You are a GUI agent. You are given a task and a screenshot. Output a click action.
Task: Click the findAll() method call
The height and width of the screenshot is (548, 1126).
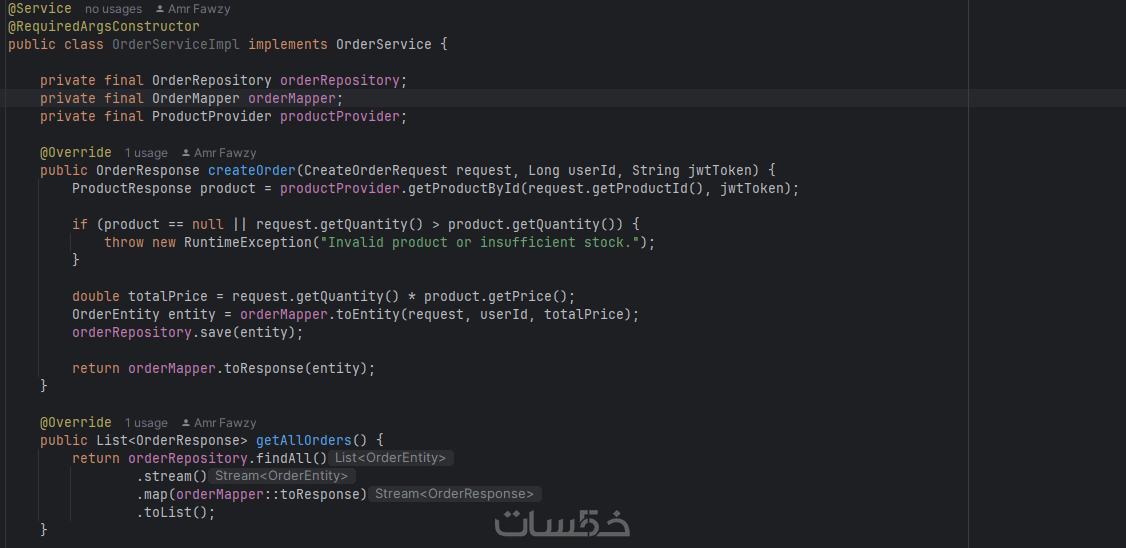pos(292,458)
